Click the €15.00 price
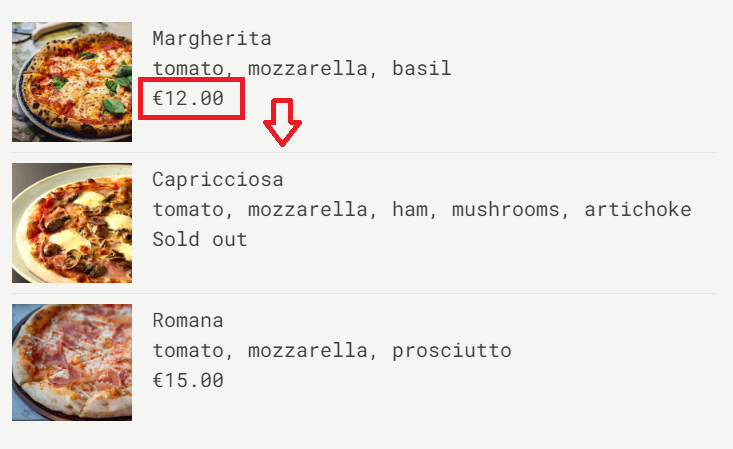Image resolution: width=733 pixels, height=449 pixels. click(188, 380)
